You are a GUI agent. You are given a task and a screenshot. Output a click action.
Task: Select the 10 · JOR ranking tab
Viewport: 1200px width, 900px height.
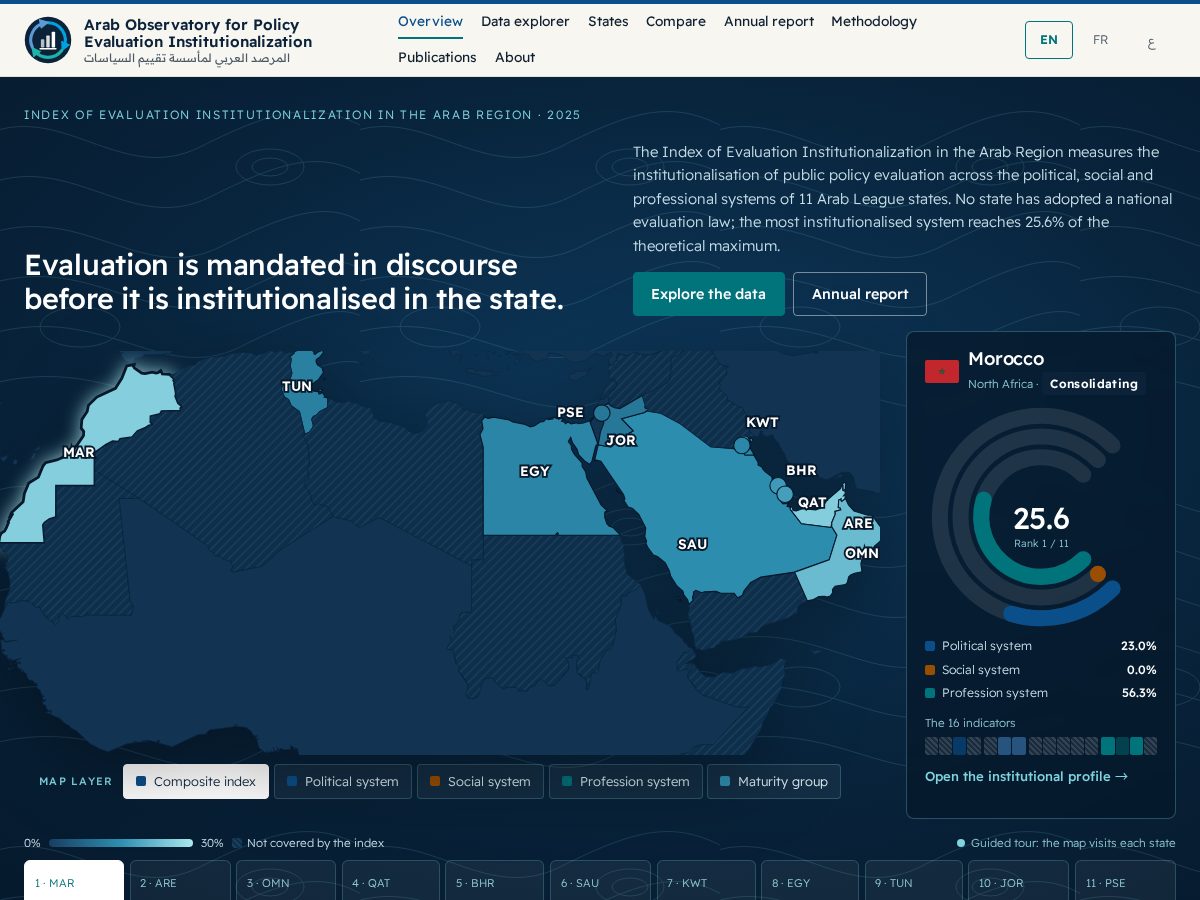(x=1018, y=881)
